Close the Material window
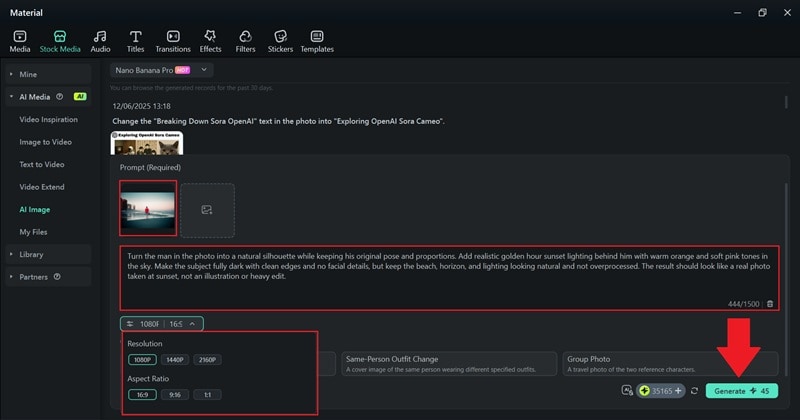Image resolution: width=800 pixels, height=420 pixels. pyautogui.click(x=787, y=13)
